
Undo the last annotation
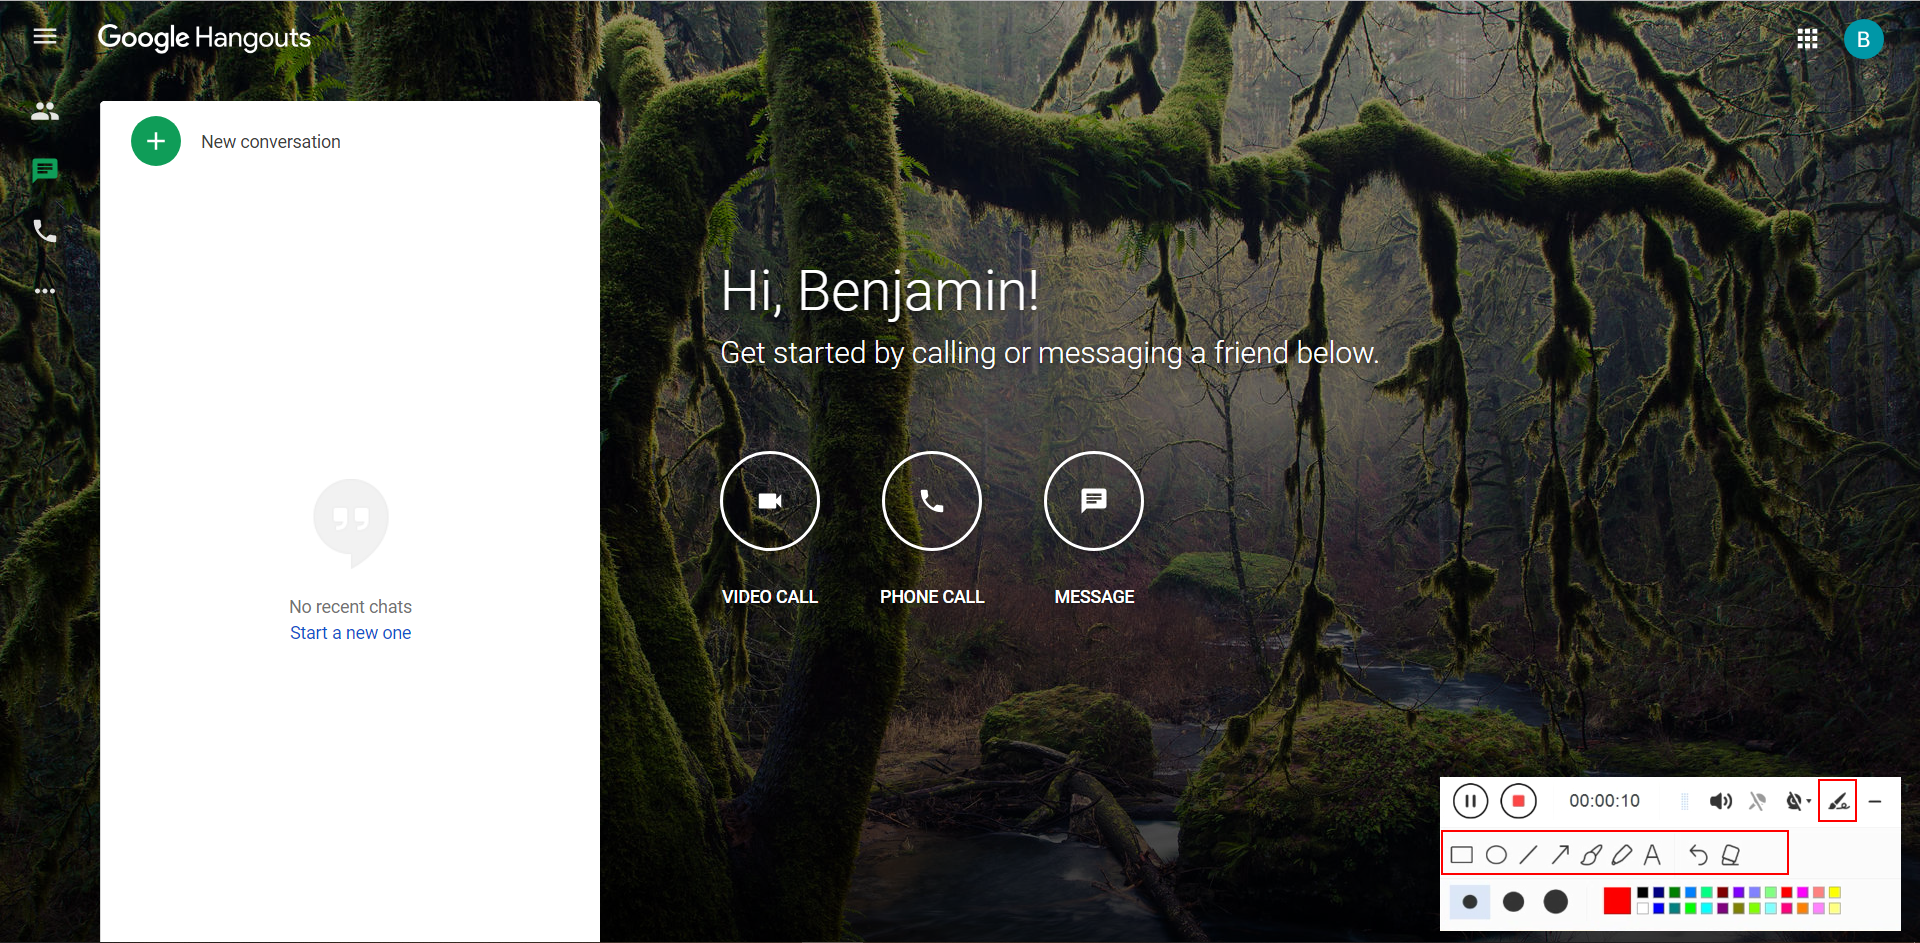pyautogui.click(x=1700, y=855)
